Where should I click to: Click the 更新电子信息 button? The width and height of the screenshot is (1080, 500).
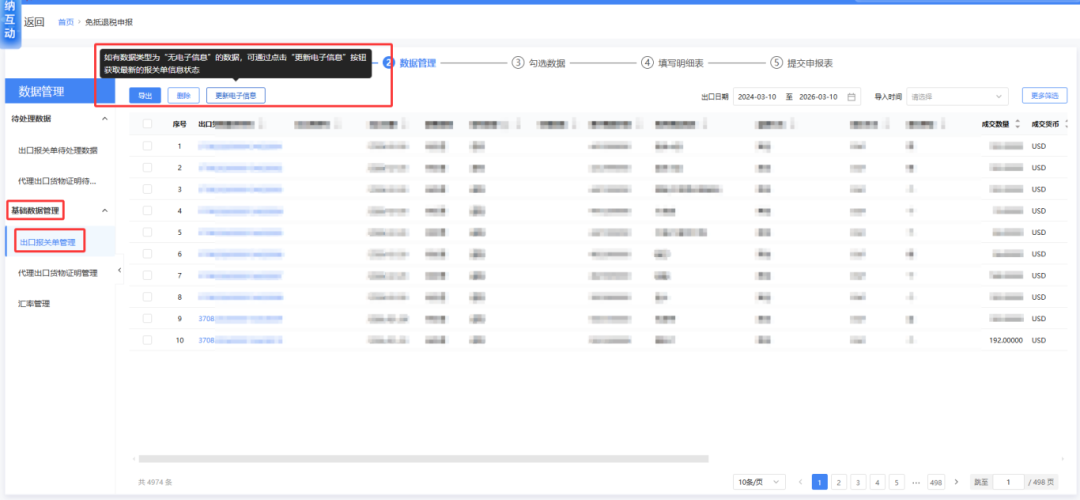(236, 96)
